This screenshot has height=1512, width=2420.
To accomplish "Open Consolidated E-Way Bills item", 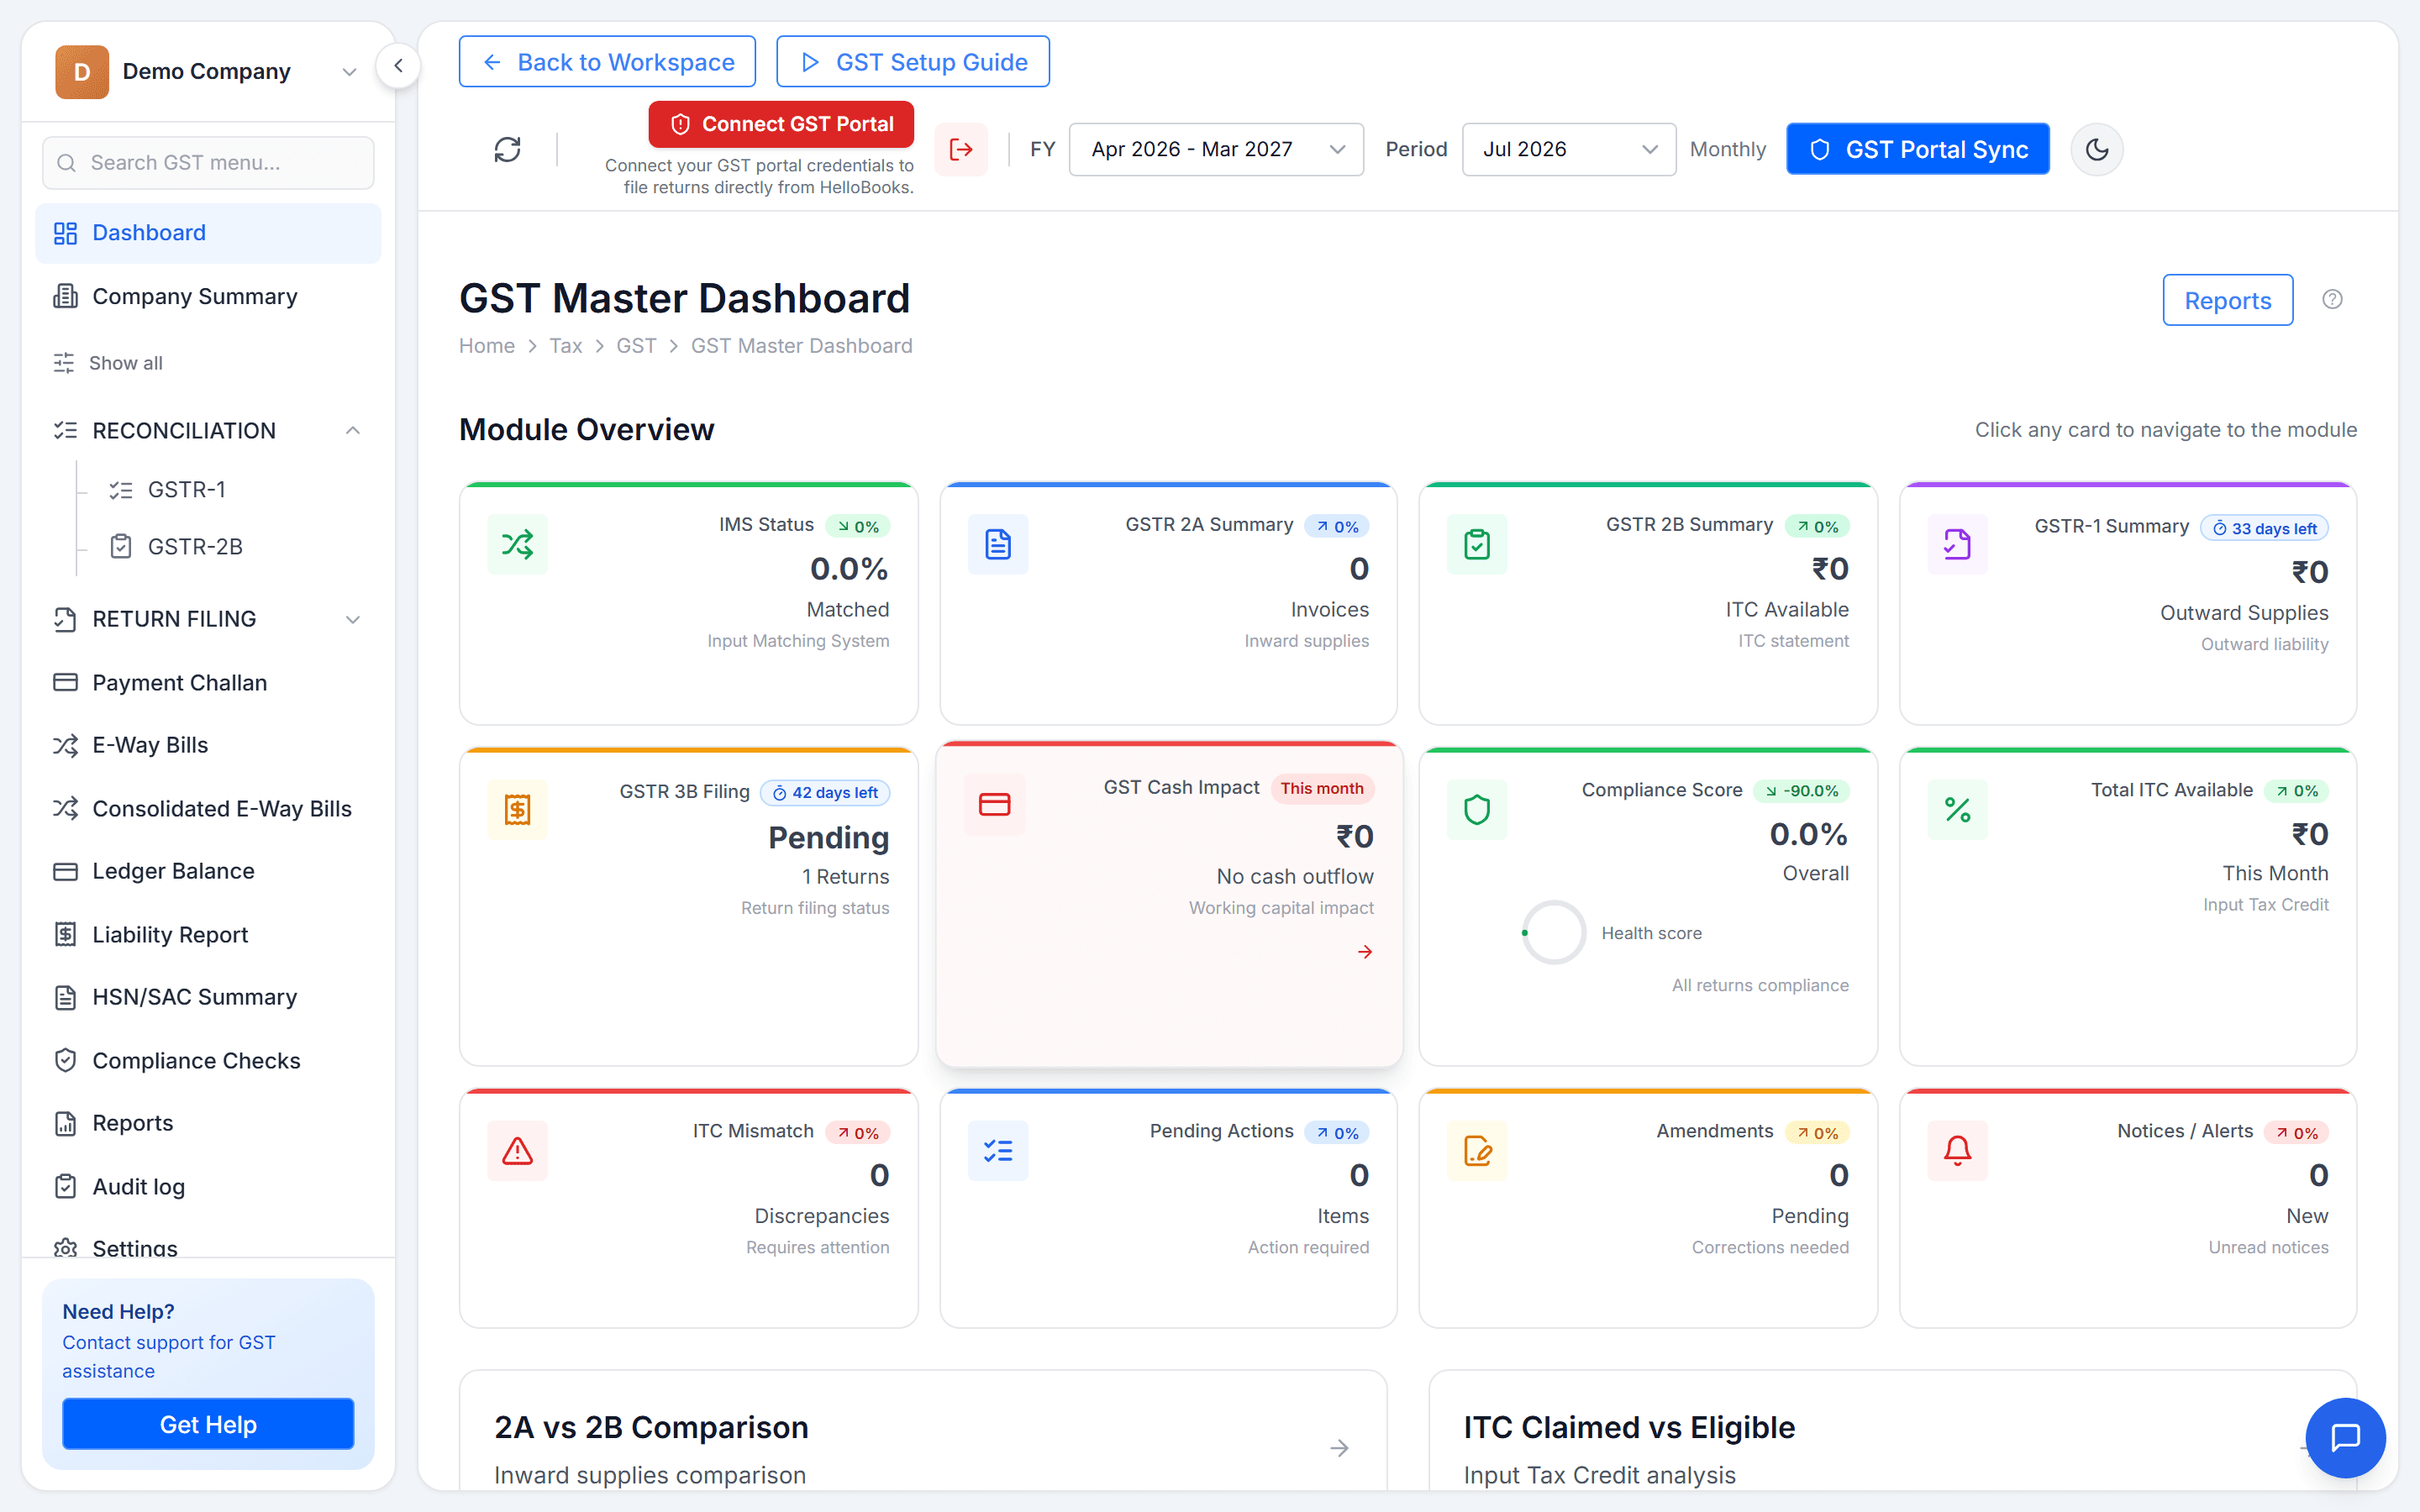I will (208, 808).
